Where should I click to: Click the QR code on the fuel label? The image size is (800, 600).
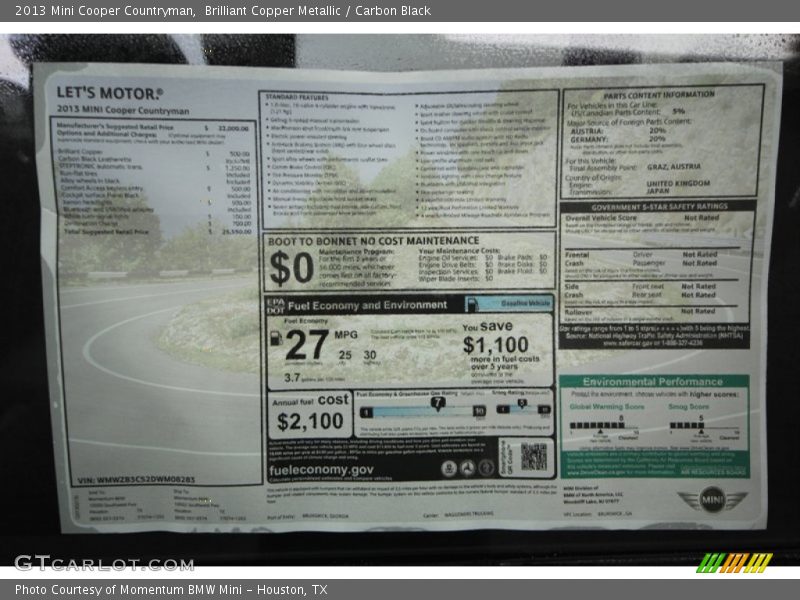tap(534, 457)
